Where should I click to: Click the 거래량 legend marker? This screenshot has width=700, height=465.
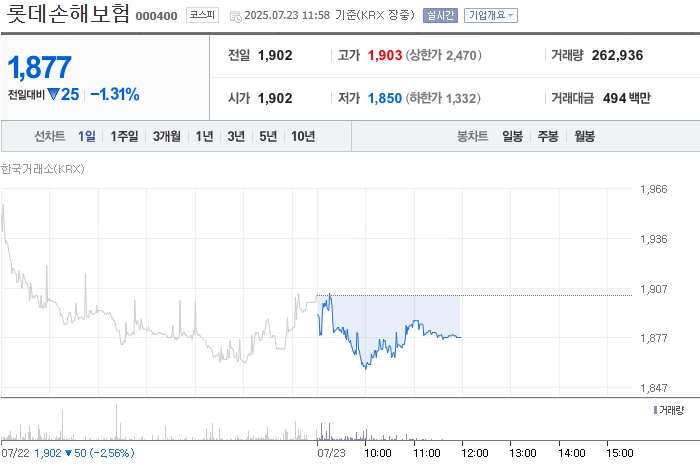tap(655, 410)
